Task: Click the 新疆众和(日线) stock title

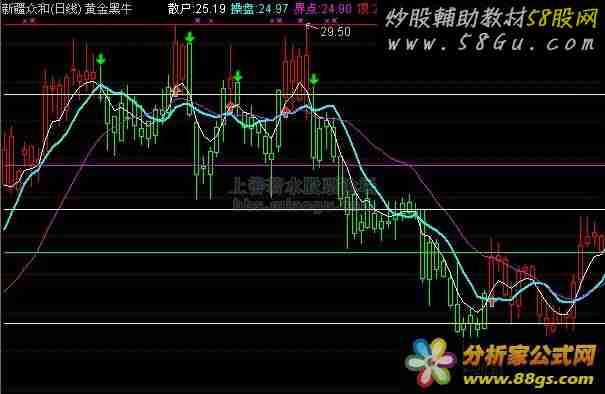Action: tap(41, 8)
